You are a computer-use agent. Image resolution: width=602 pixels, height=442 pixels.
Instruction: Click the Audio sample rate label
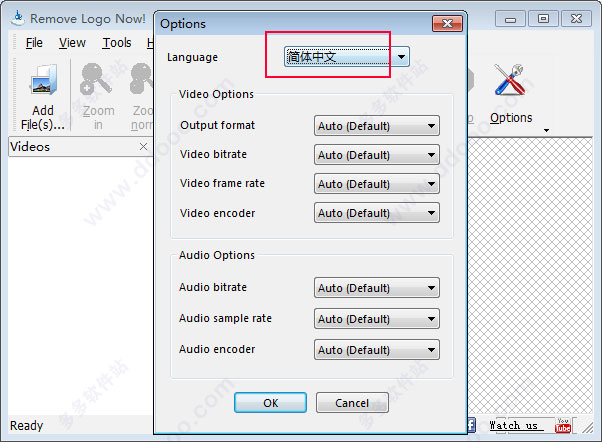pyautogui.click(x=225, y=318)
